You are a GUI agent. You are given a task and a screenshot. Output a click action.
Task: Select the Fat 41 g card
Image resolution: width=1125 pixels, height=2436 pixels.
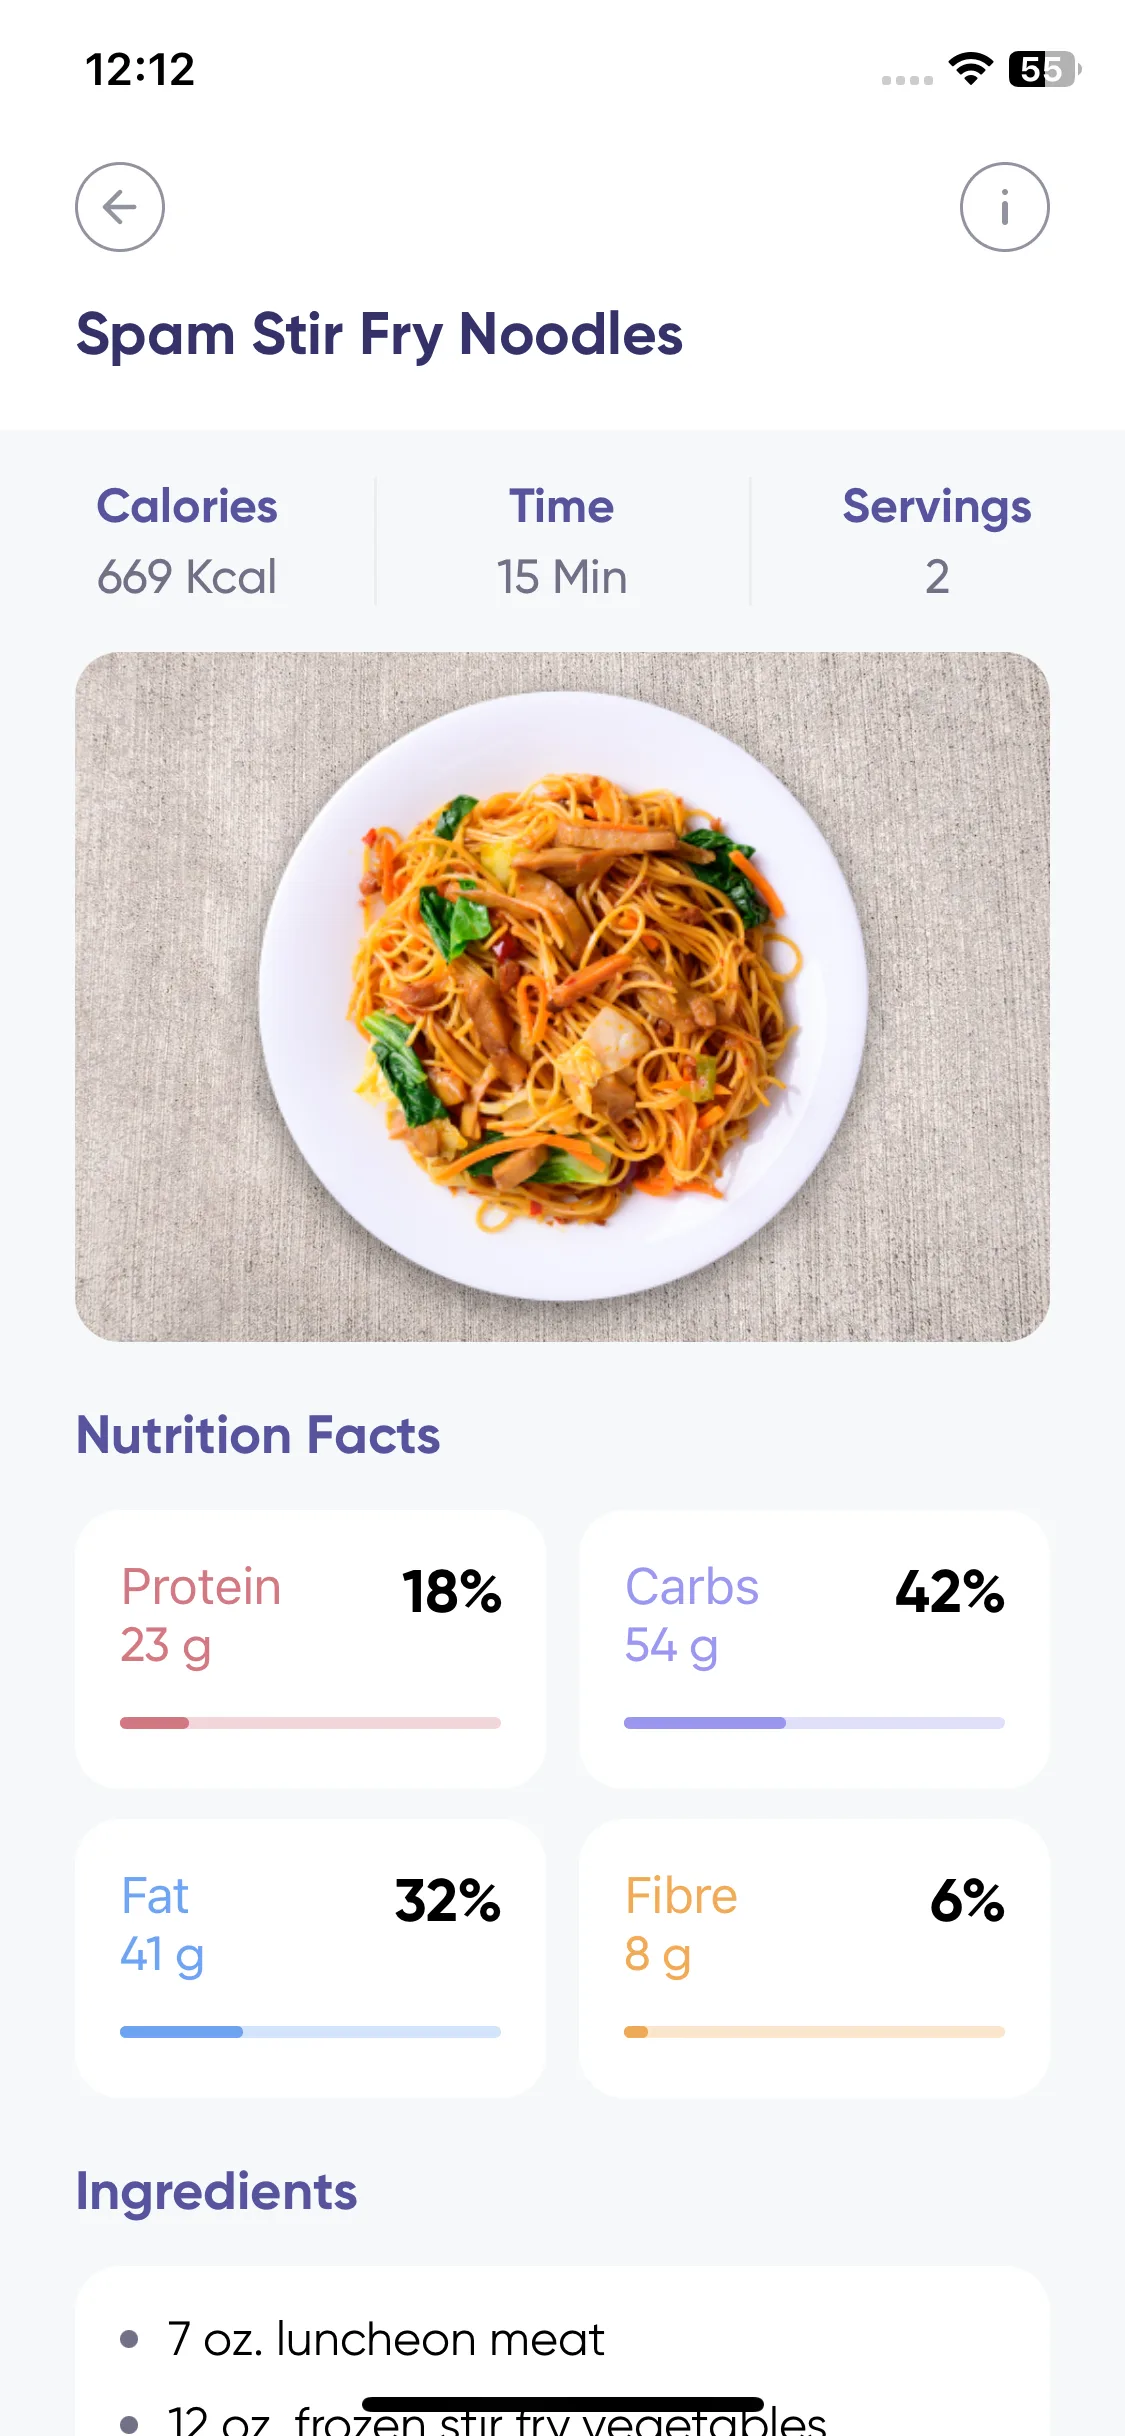click(310, 1958)
